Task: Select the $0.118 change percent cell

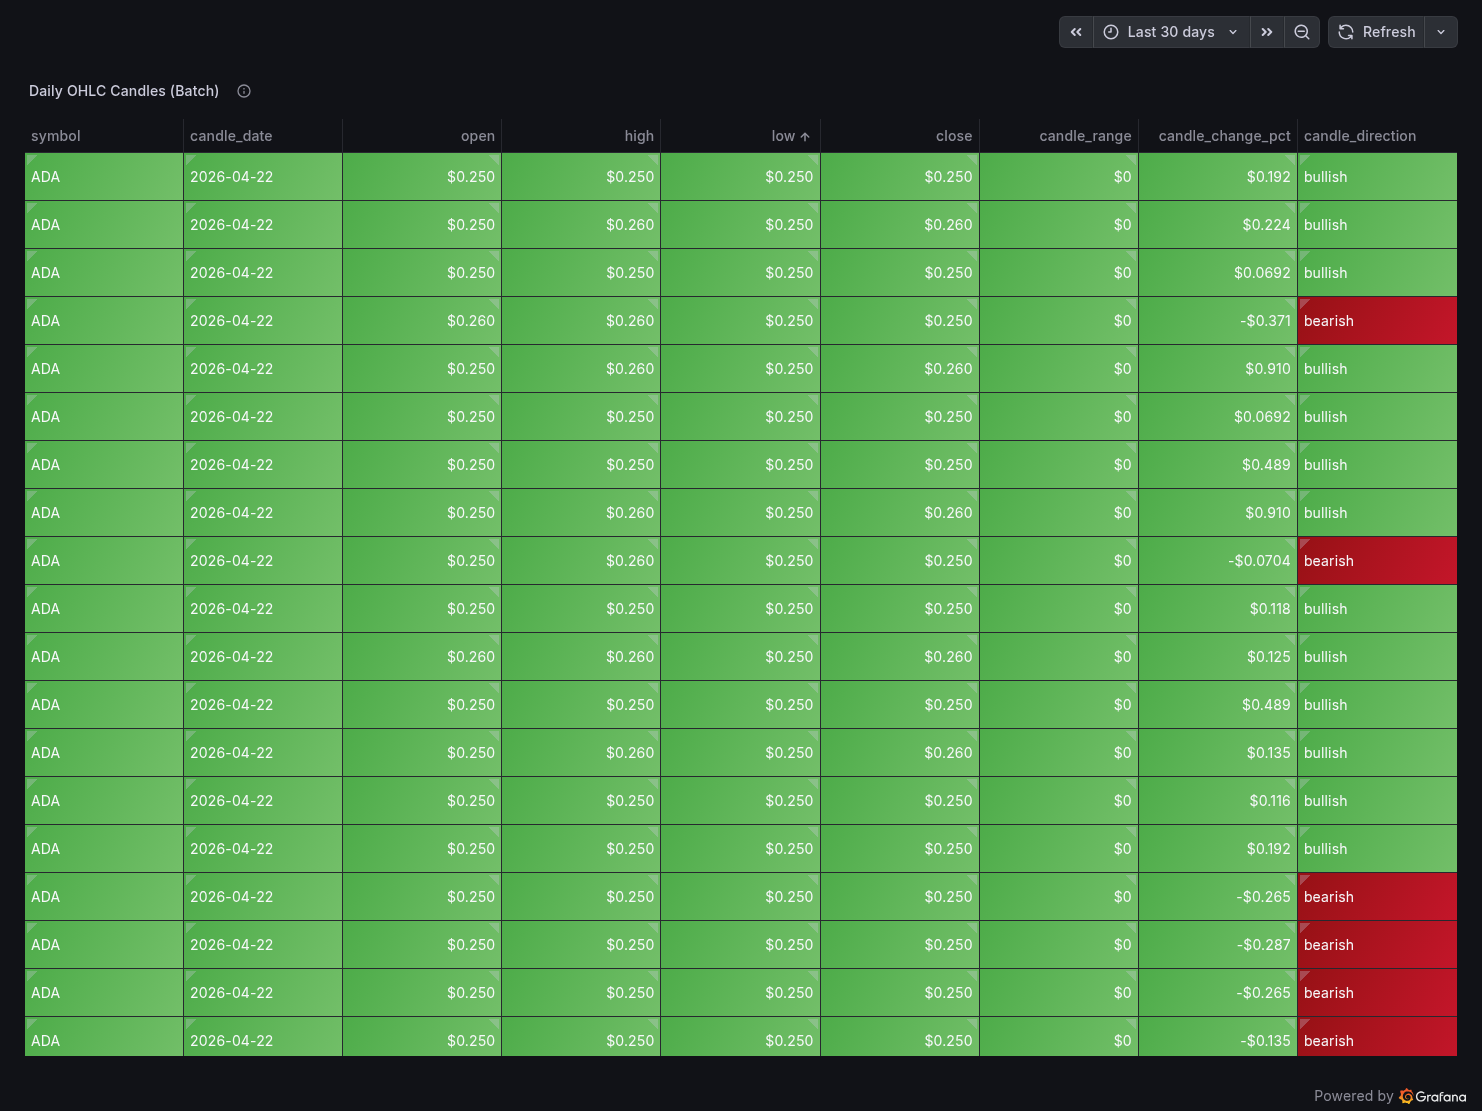Action: (1218, 609)
